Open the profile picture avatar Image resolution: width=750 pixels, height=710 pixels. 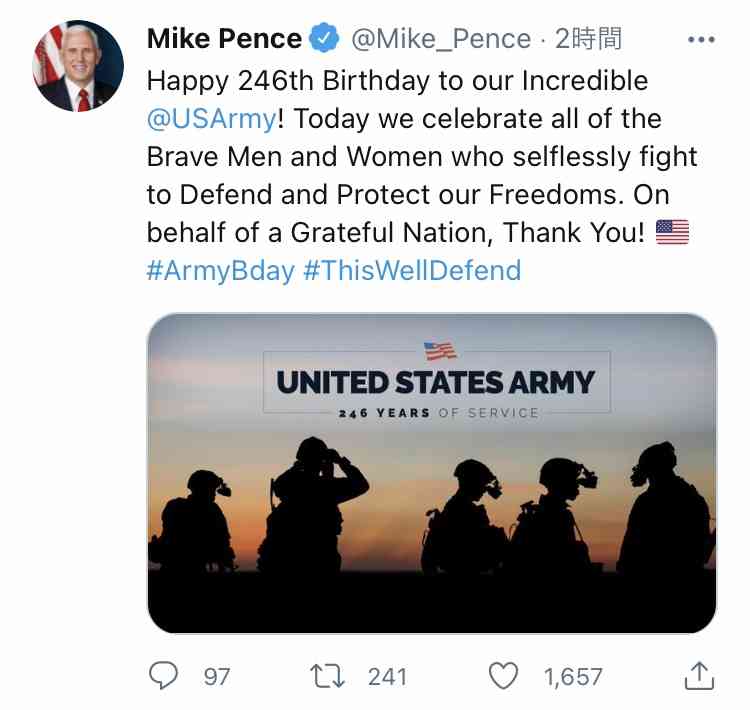[79, 65]
